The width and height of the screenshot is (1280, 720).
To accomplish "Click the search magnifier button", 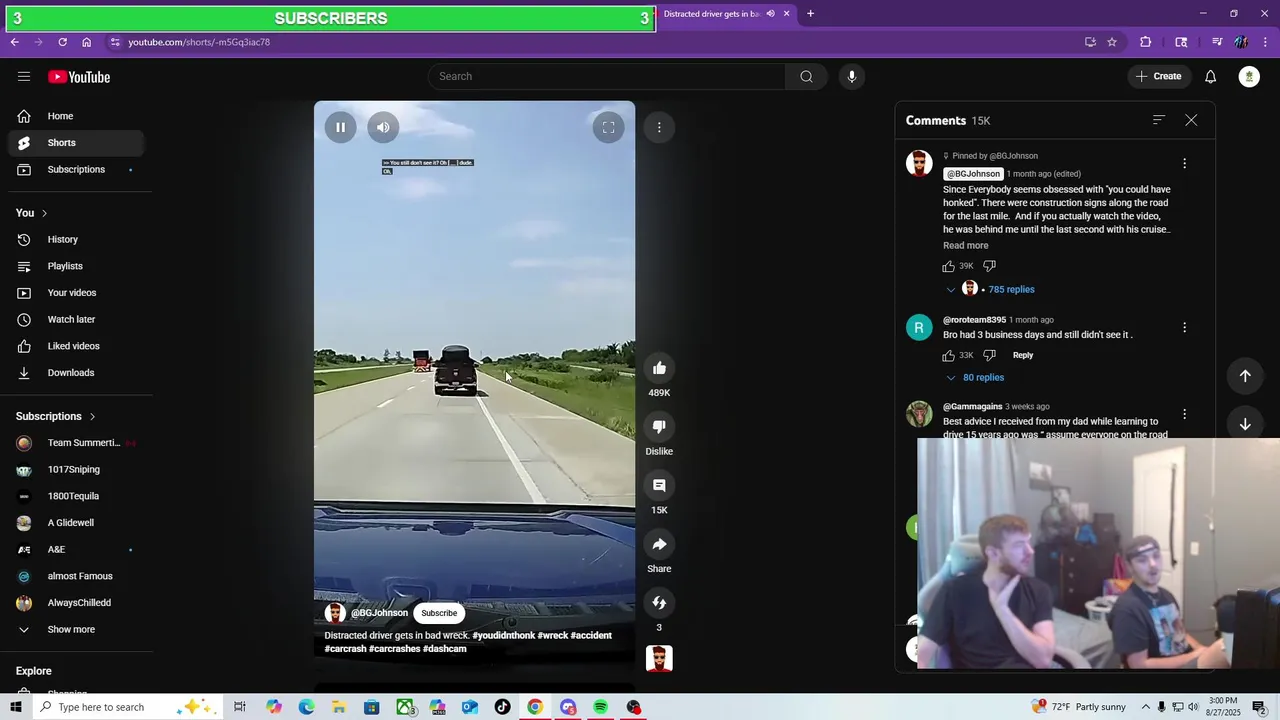I will click(x=806, y=76).
